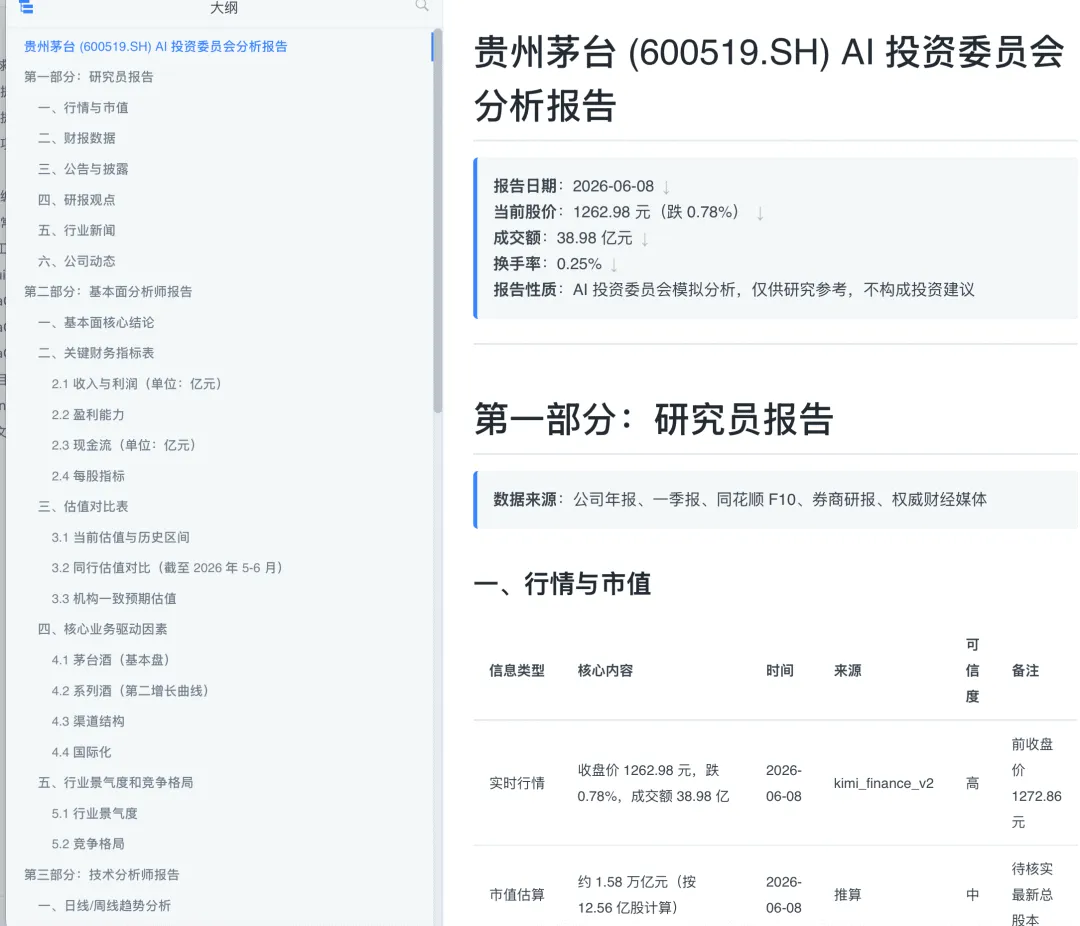The width and height of the screenshot is (1080, 926).
Task: Click the 市值估算 table cell
Action: tap(517, 895)
